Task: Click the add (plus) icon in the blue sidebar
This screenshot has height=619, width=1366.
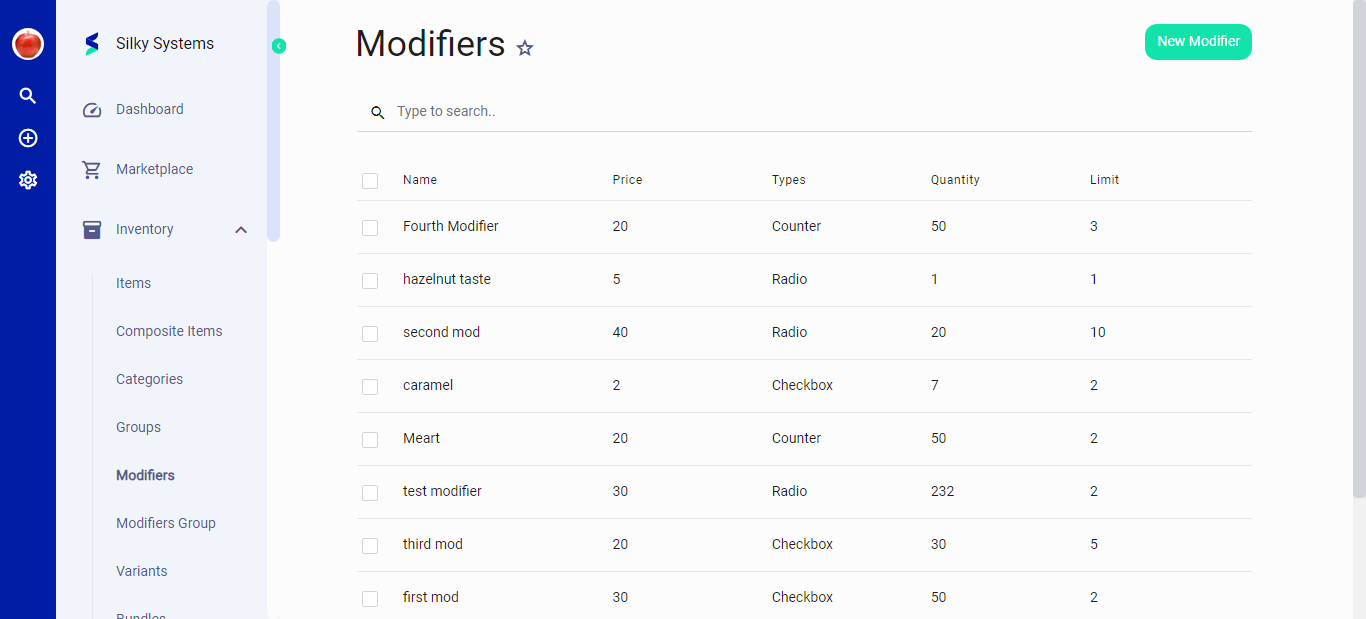Action: click(27, 138)
